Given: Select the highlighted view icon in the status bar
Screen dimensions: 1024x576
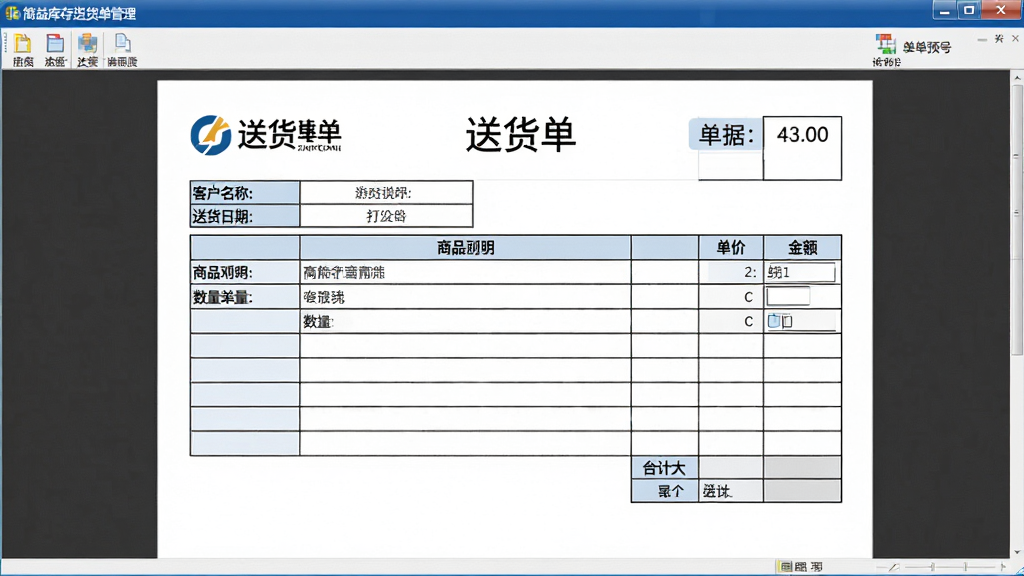Looking at the screenshot, I should click(786, 566).
